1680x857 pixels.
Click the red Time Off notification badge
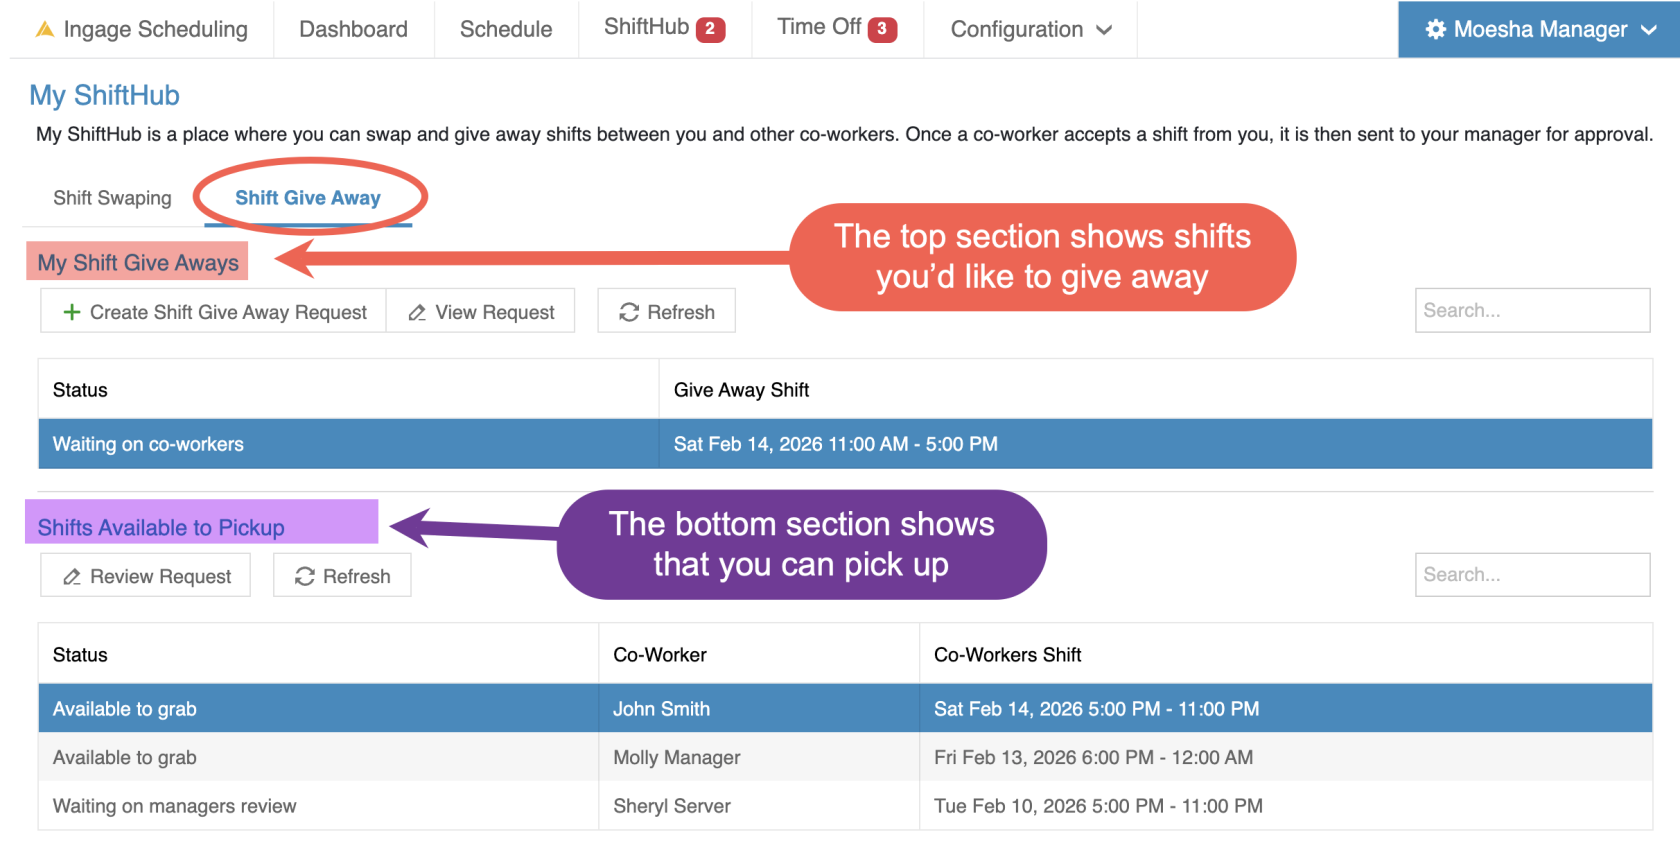[881, 29]
